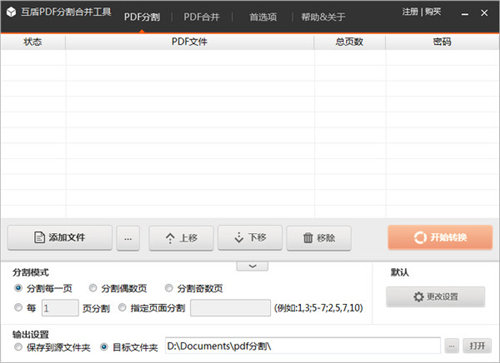Remove file with 移除 button
This screenshot has height=363, width=500.
point(319,238)
